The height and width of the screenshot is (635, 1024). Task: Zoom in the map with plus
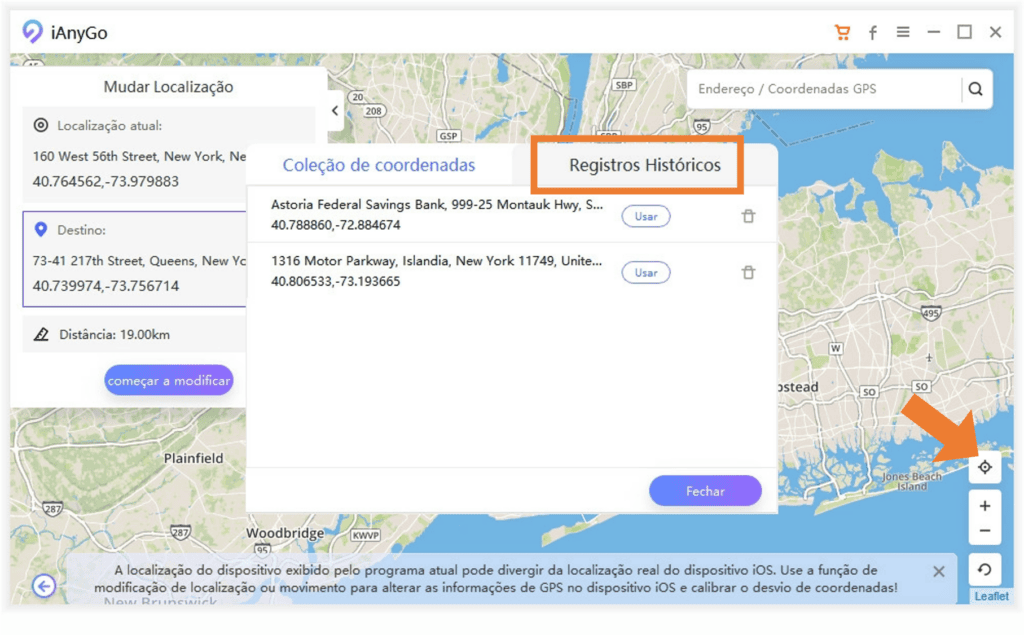point(985,506)
